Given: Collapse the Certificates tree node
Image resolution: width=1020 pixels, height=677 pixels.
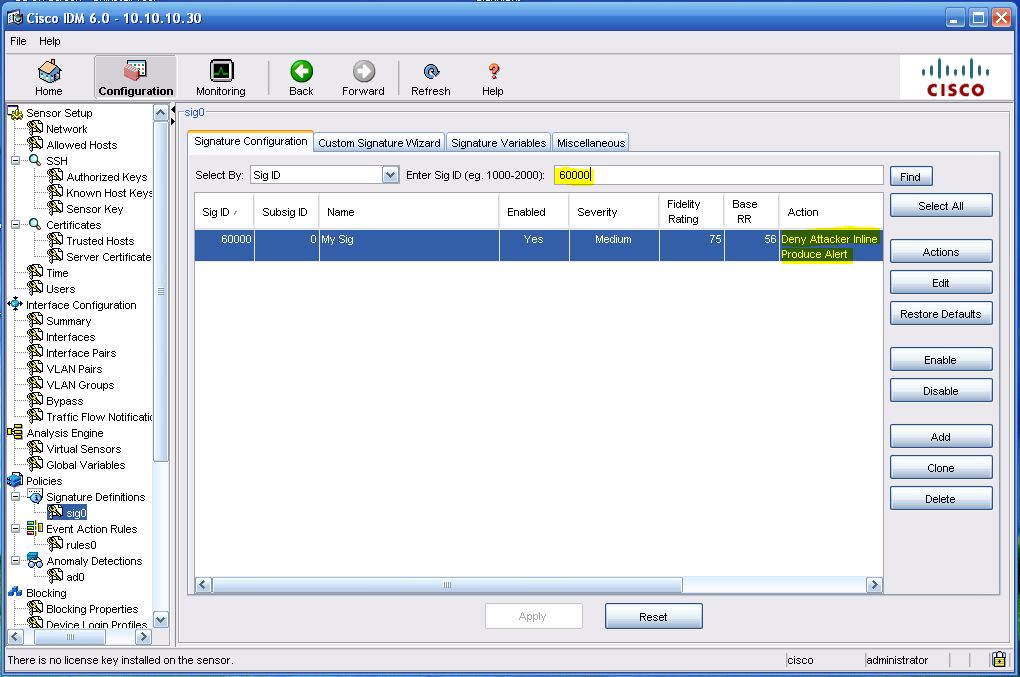Looking at the screenshot, I should [x=16, y=224].
